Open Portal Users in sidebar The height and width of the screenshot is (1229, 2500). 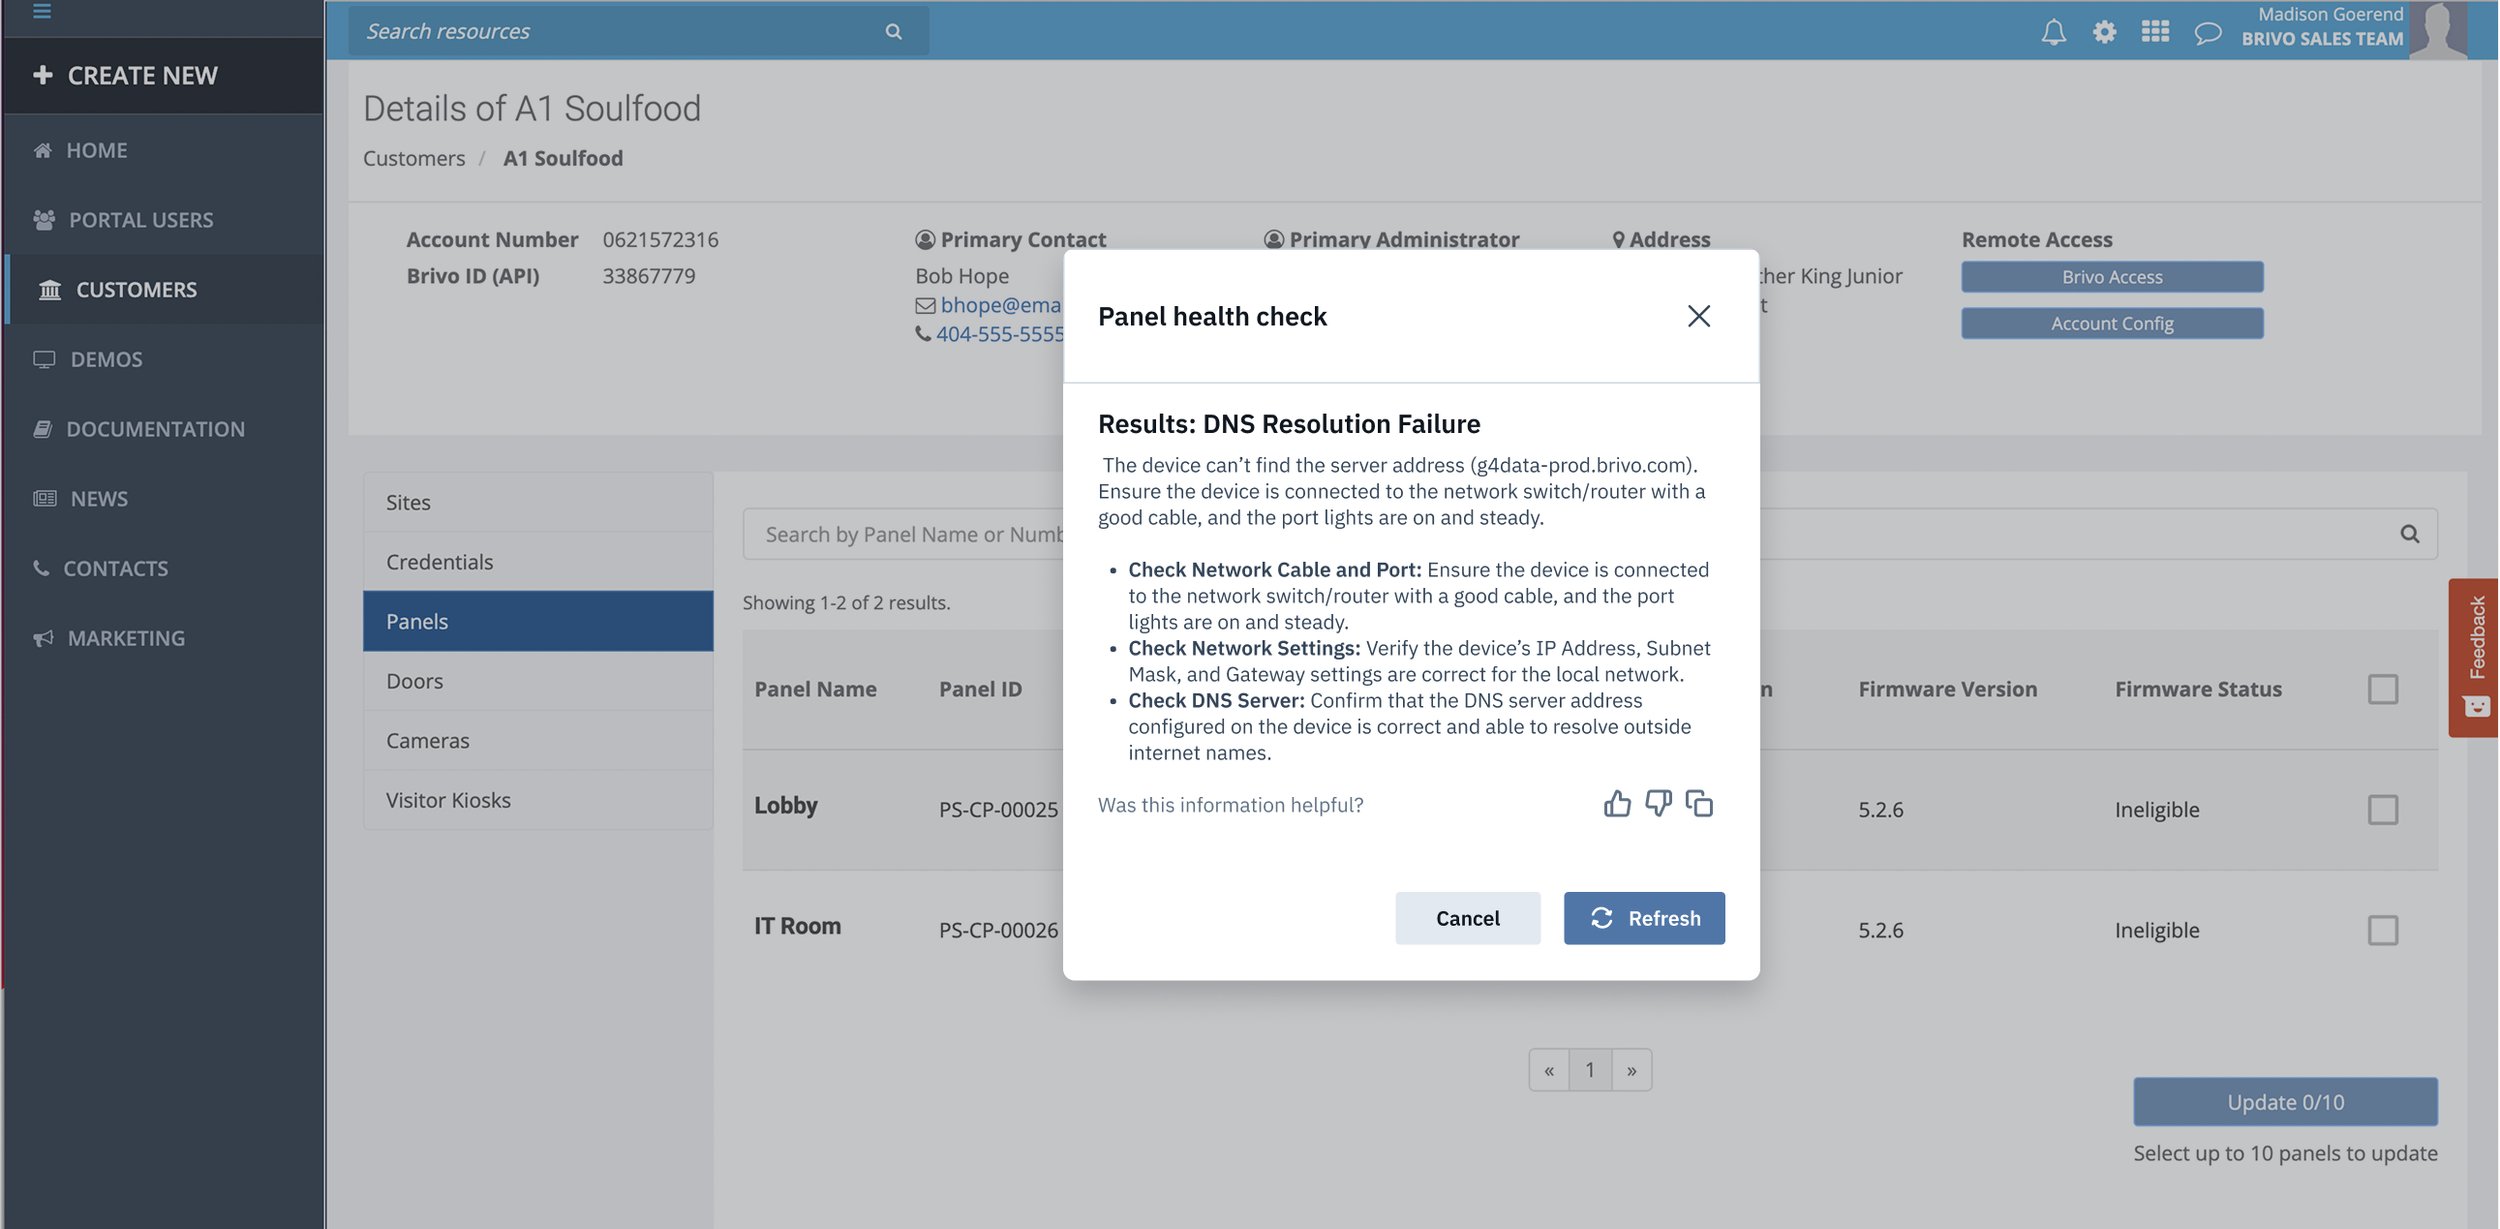(140, 220)
